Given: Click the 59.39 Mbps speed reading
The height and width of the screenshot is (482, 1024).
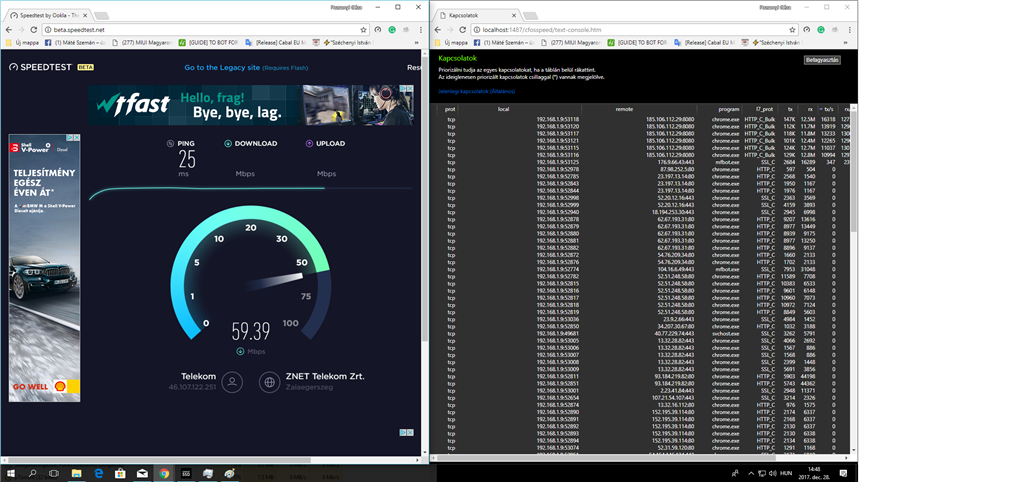Looking at the screenshot, I should pos(251,332).
